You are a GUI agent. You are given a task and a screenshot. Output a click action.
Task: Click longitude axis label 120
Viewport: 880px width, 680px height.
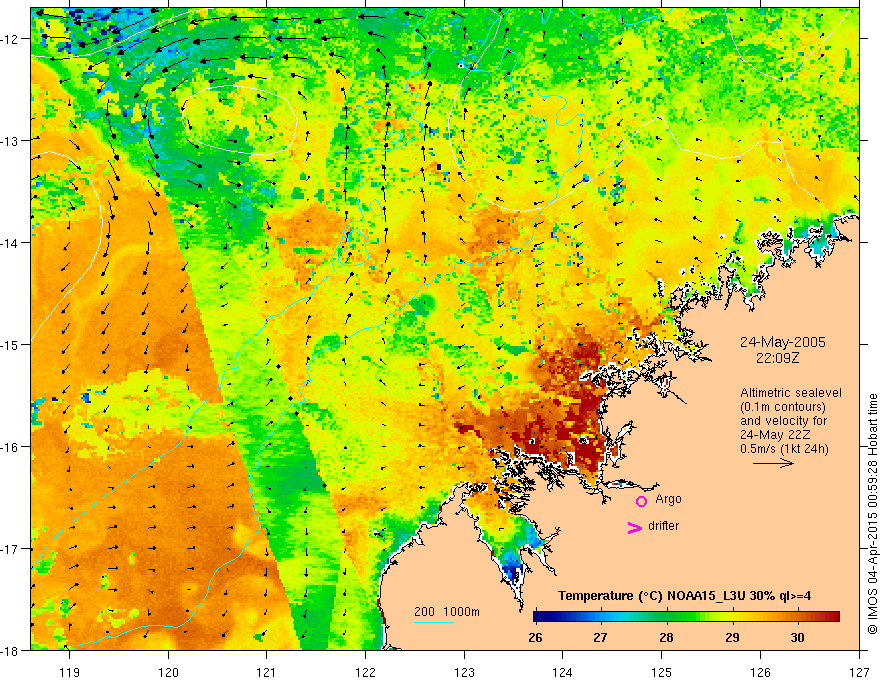(168, 672)
